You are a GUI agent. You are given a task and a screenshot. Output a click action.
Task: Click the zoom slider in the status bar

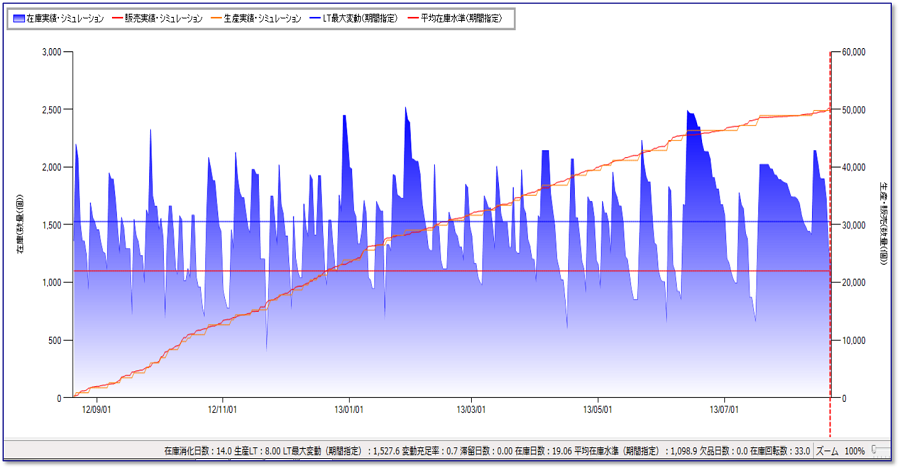click(876, 451)
